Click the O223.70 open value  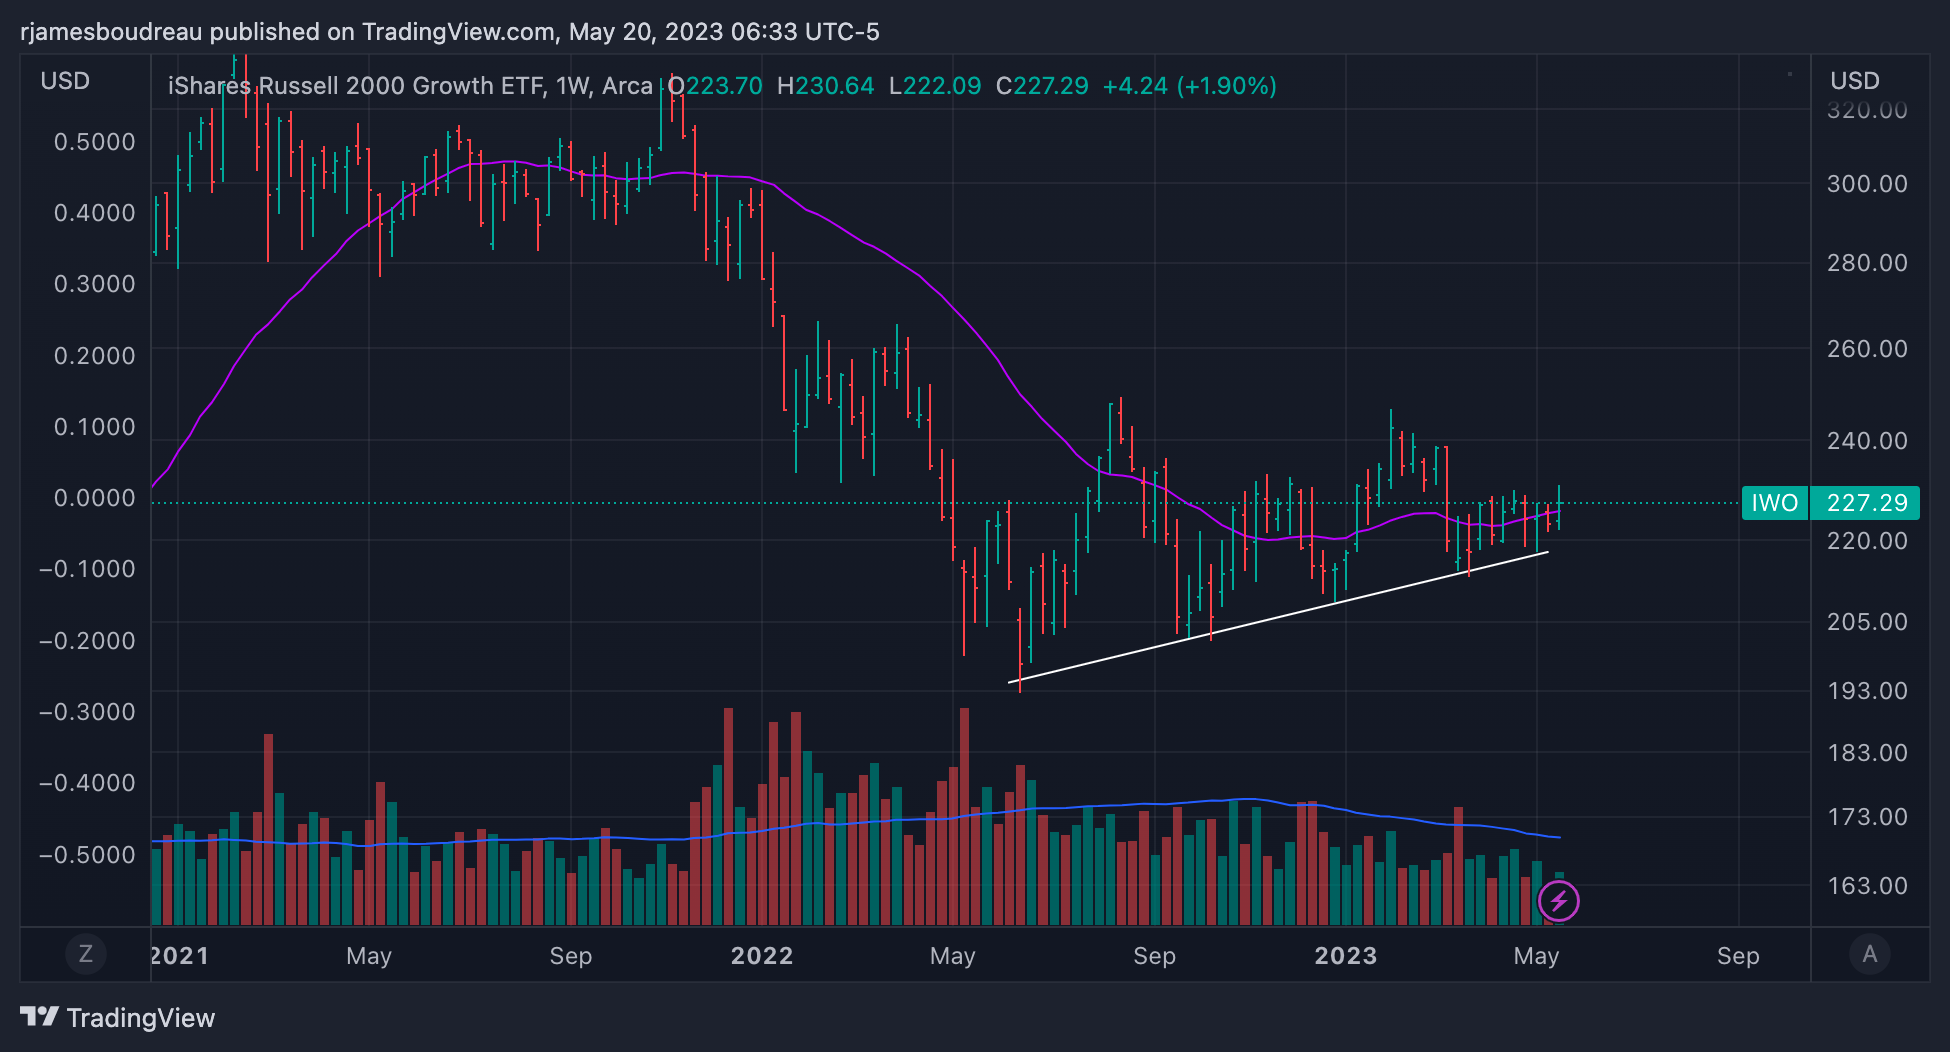tap(715, 86)
